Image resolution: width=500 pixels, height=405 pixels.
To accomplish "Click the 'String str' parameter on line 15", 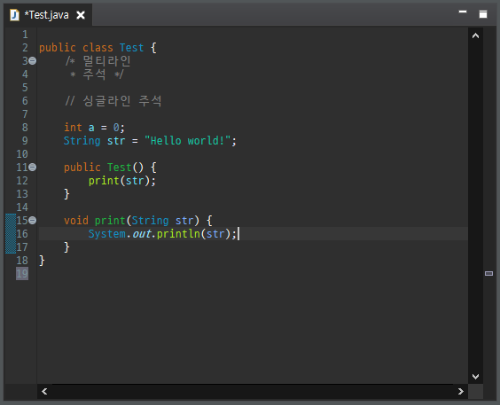I will pos(162,220).
